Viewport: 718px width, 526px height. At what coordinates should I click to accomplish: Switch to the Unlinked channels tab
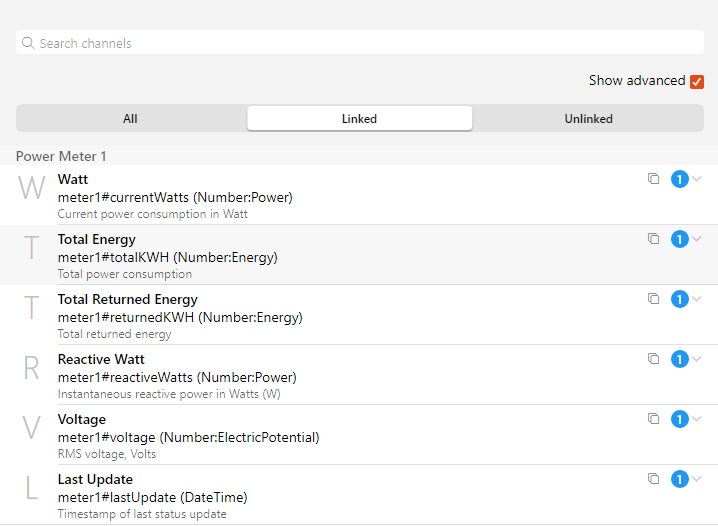[x=588, y=119]
